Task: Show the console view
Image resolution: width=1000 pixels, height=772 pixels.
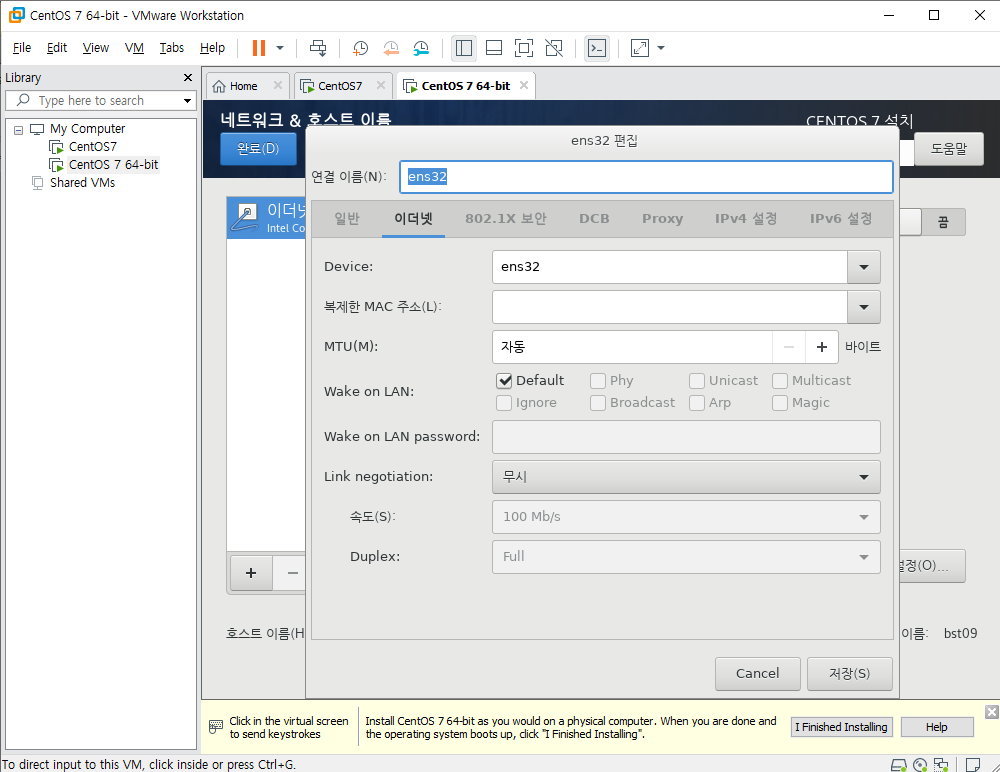Action: coord(597,48)
